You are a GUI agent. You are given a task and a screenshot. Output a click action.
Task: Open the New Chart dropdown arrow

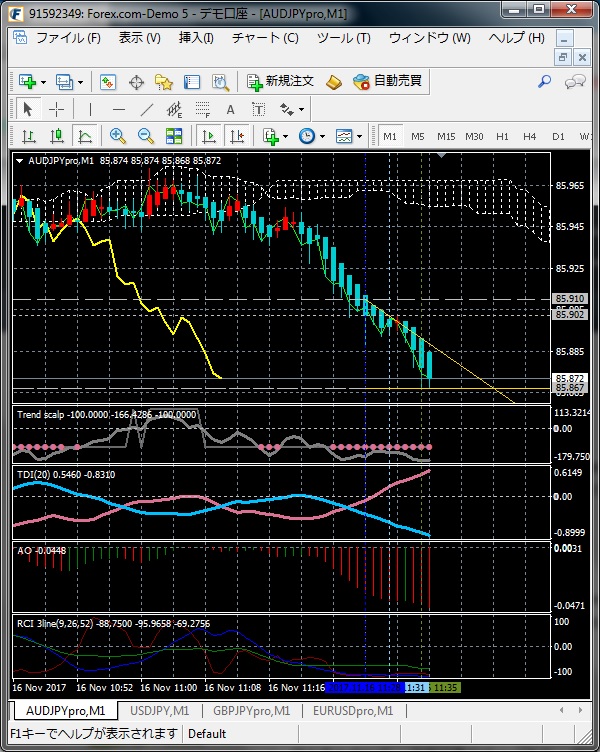click(43, 82)
